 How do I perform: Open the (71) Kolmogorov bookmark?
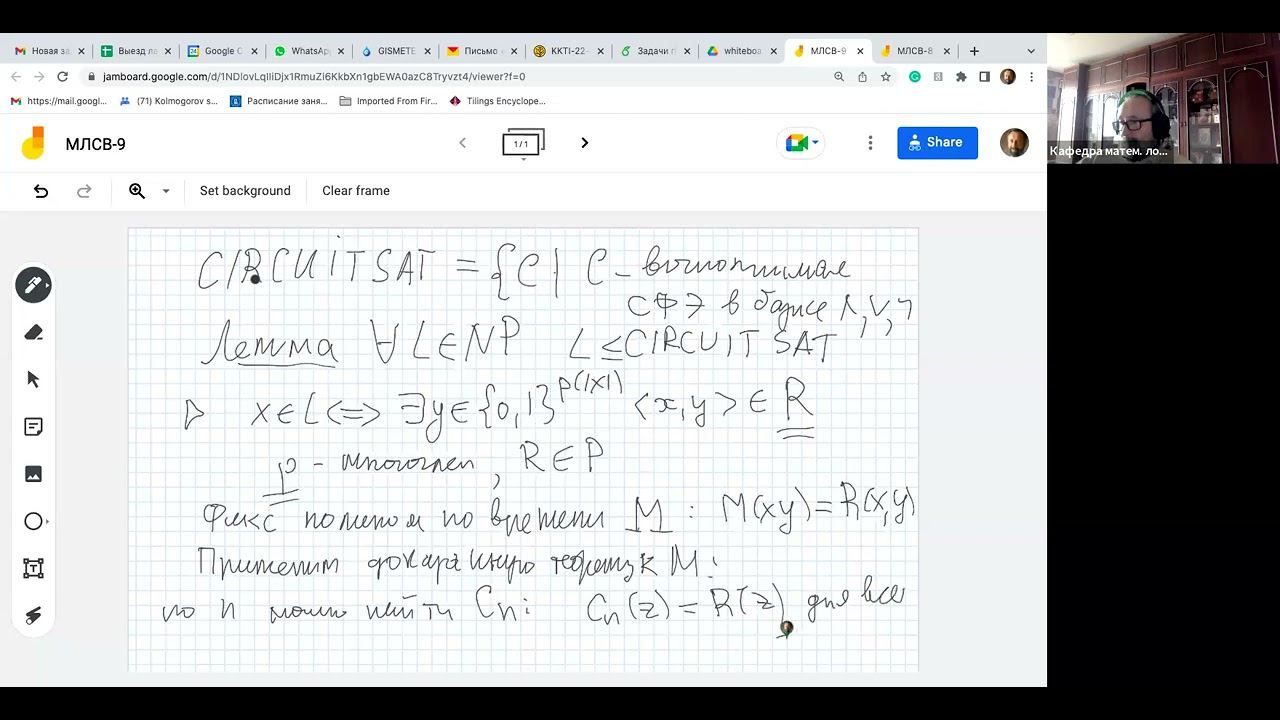tap(168, 101)
